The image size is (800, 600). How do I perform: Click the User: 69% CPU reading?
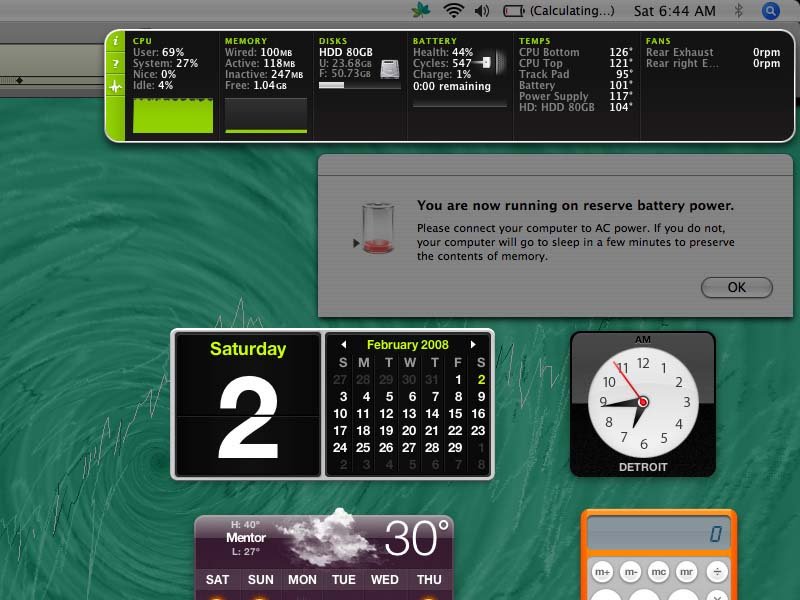coord(158,52)
